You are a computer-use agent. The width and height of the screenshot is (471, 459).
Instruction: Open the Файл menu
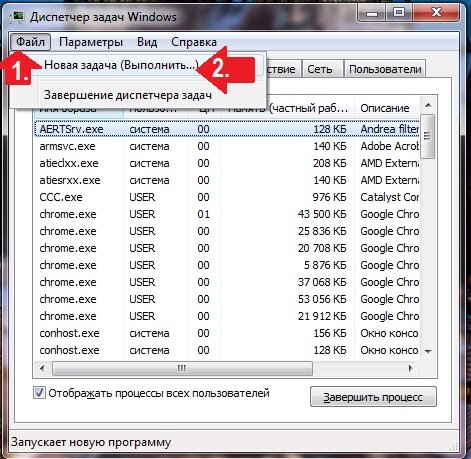[x=30, y=42]
